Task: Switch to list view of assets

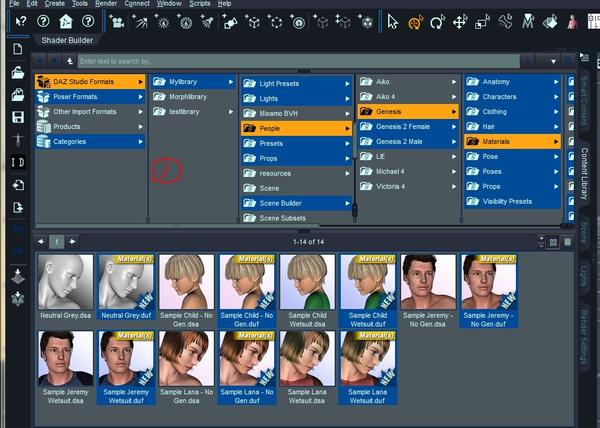Action: pos(567,242)
